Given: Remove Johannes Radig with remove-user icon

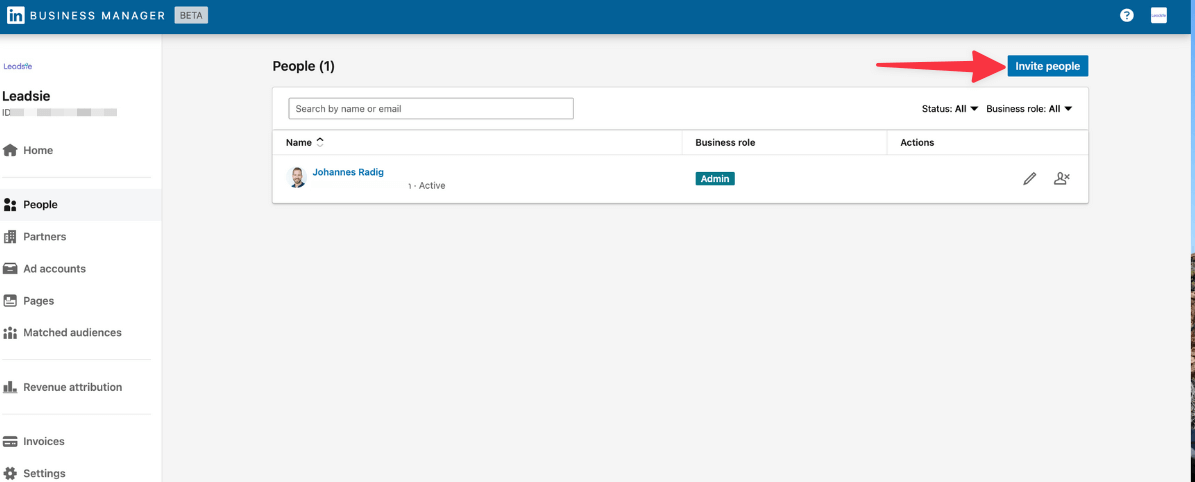Looking at the screenshot, I should [1062, 178].
